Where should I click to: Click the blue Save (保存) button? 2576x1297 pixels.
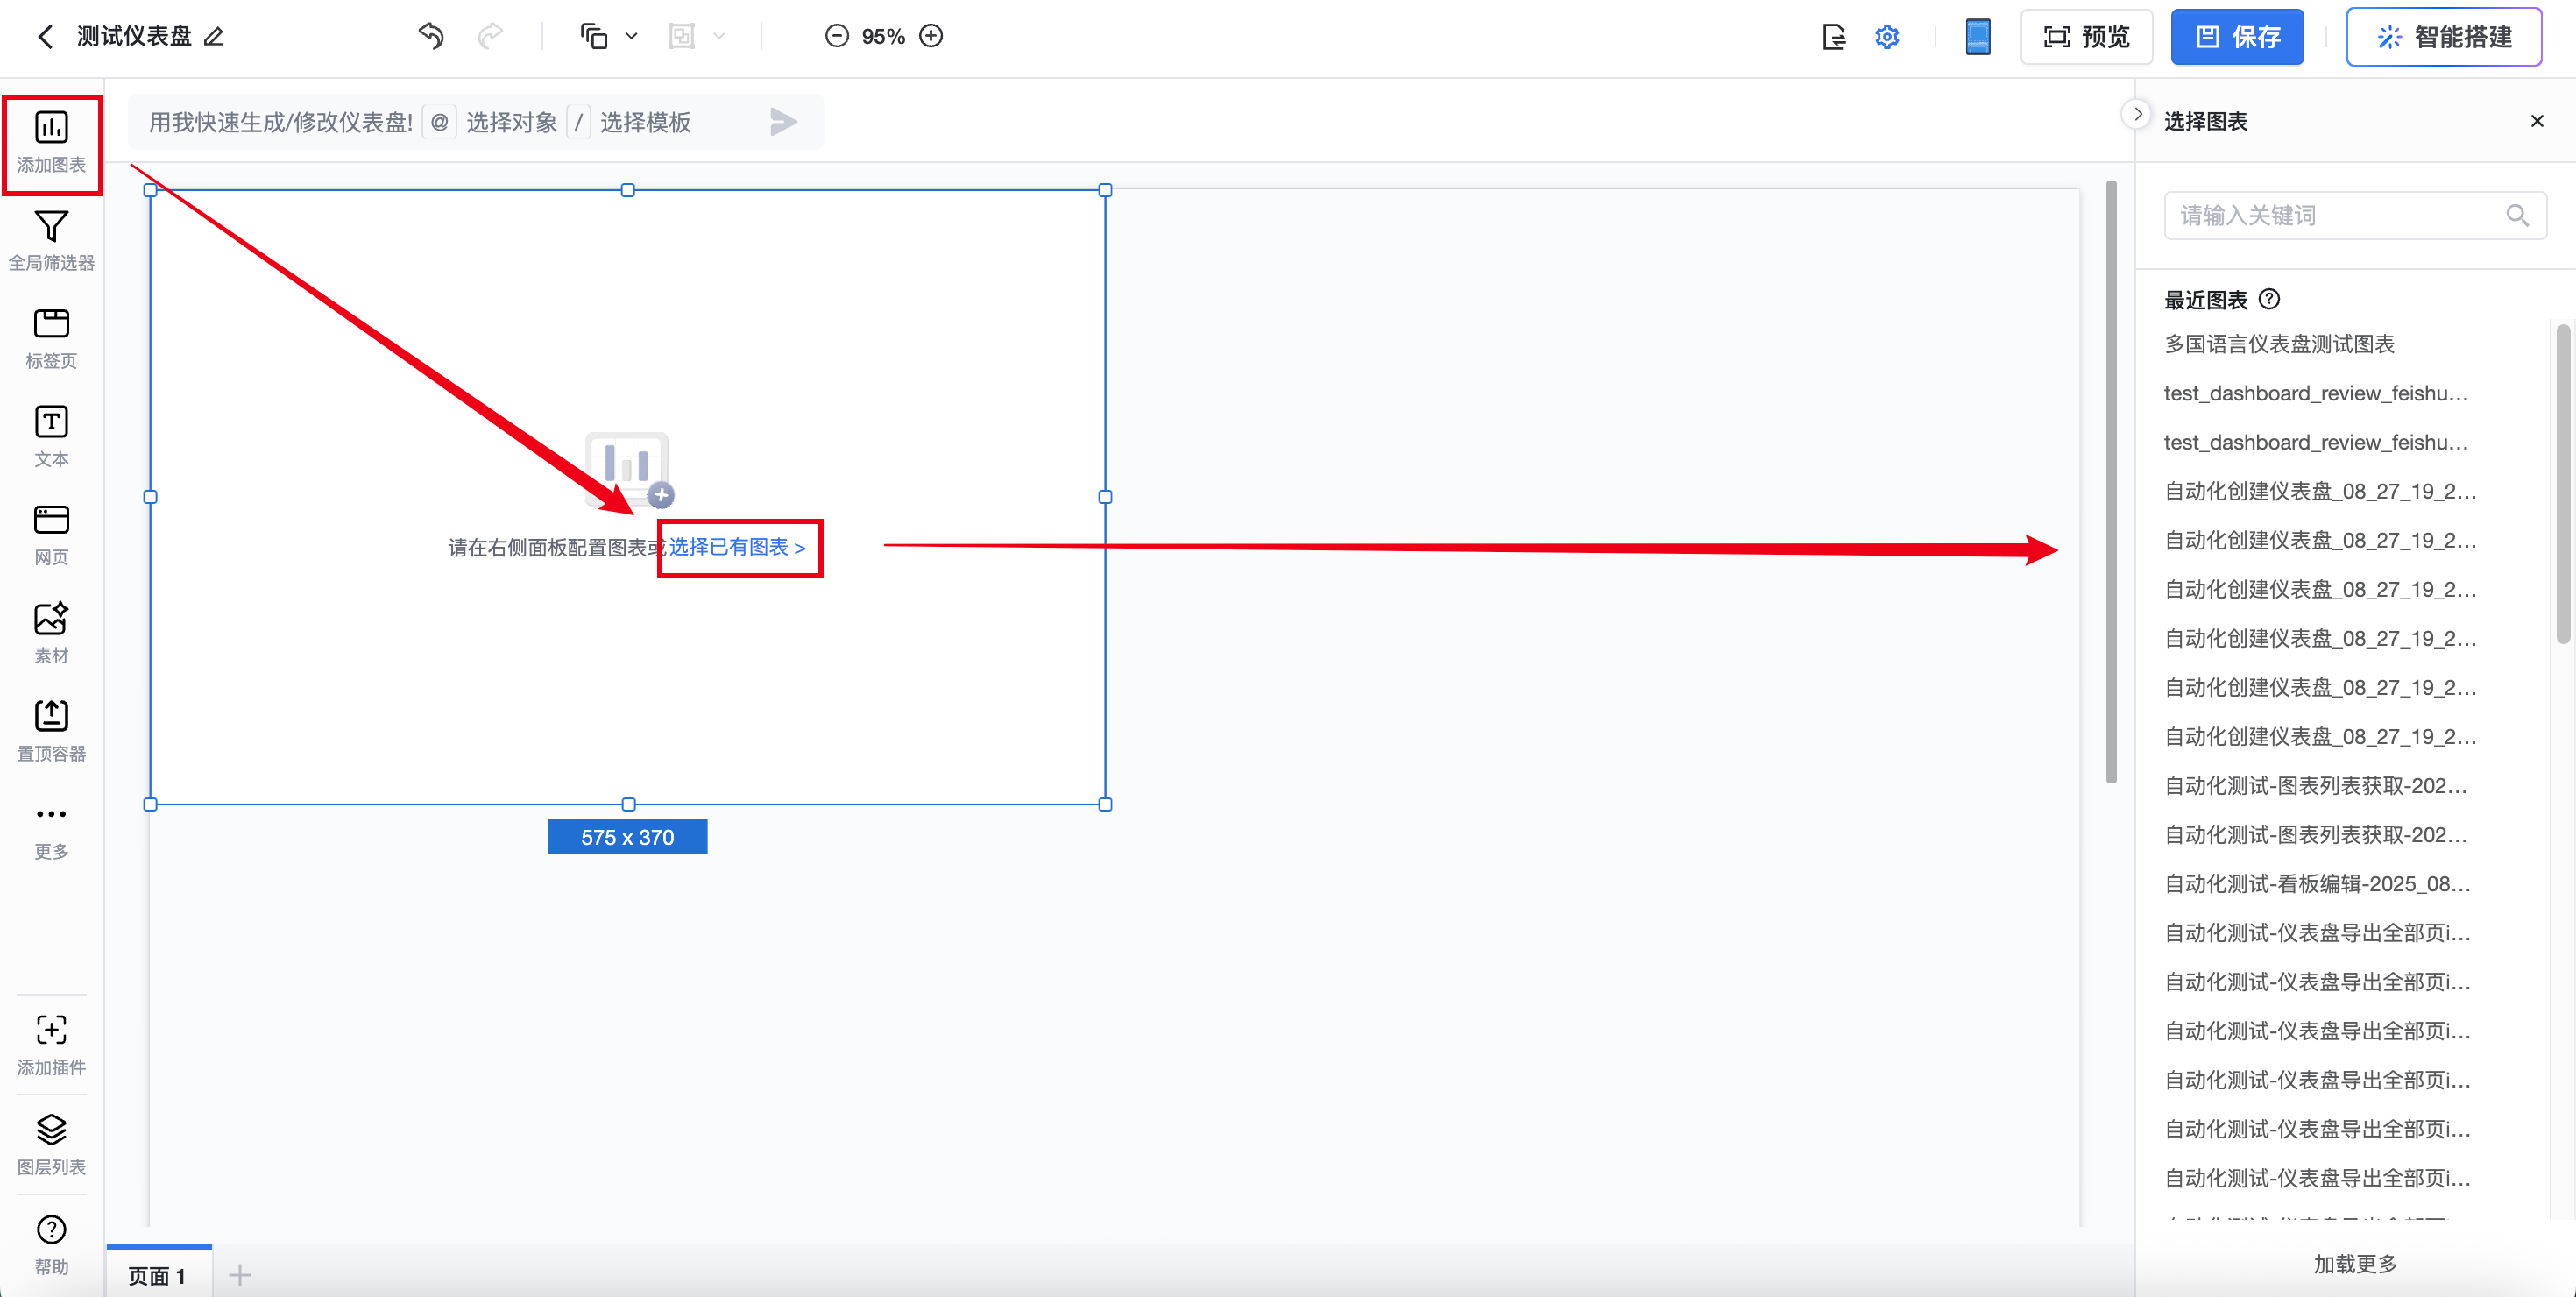tap(2236, 37)
